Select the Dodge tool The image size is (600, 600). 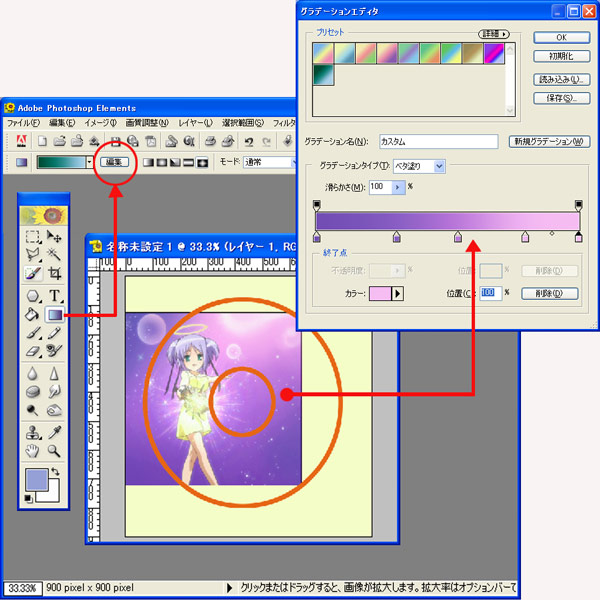(33, 410)
